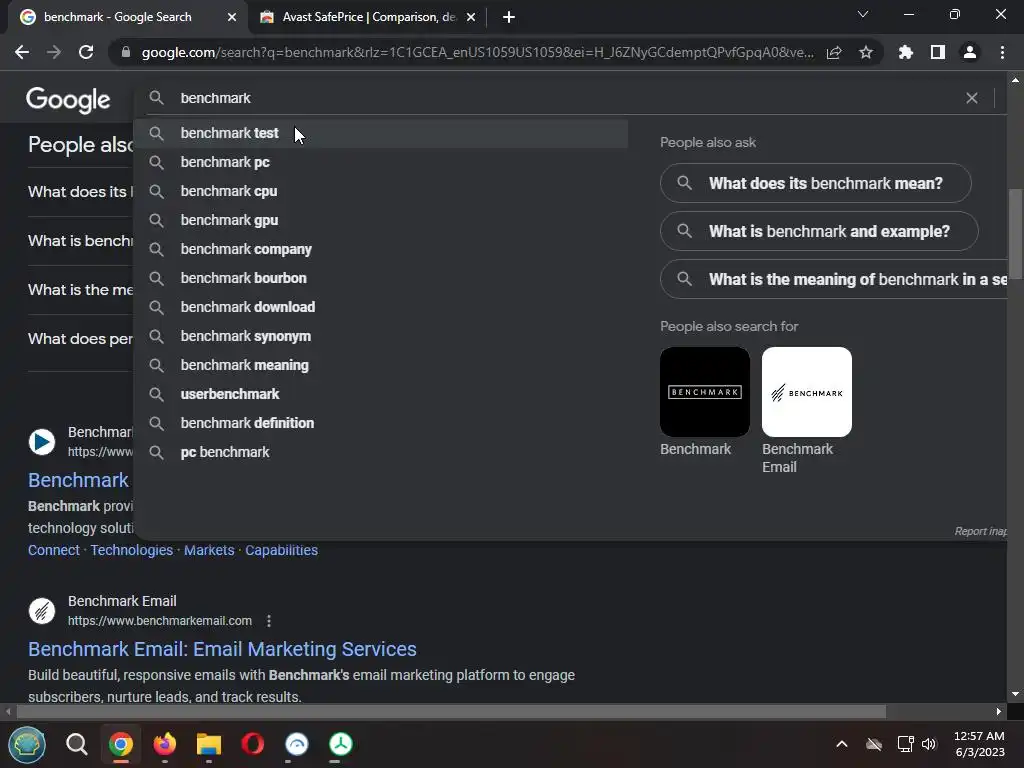This screenshot has height=768, width=1024.
Task: Choose the 'benchmark gpu' suggestion
Action: [x=381, y=220]
